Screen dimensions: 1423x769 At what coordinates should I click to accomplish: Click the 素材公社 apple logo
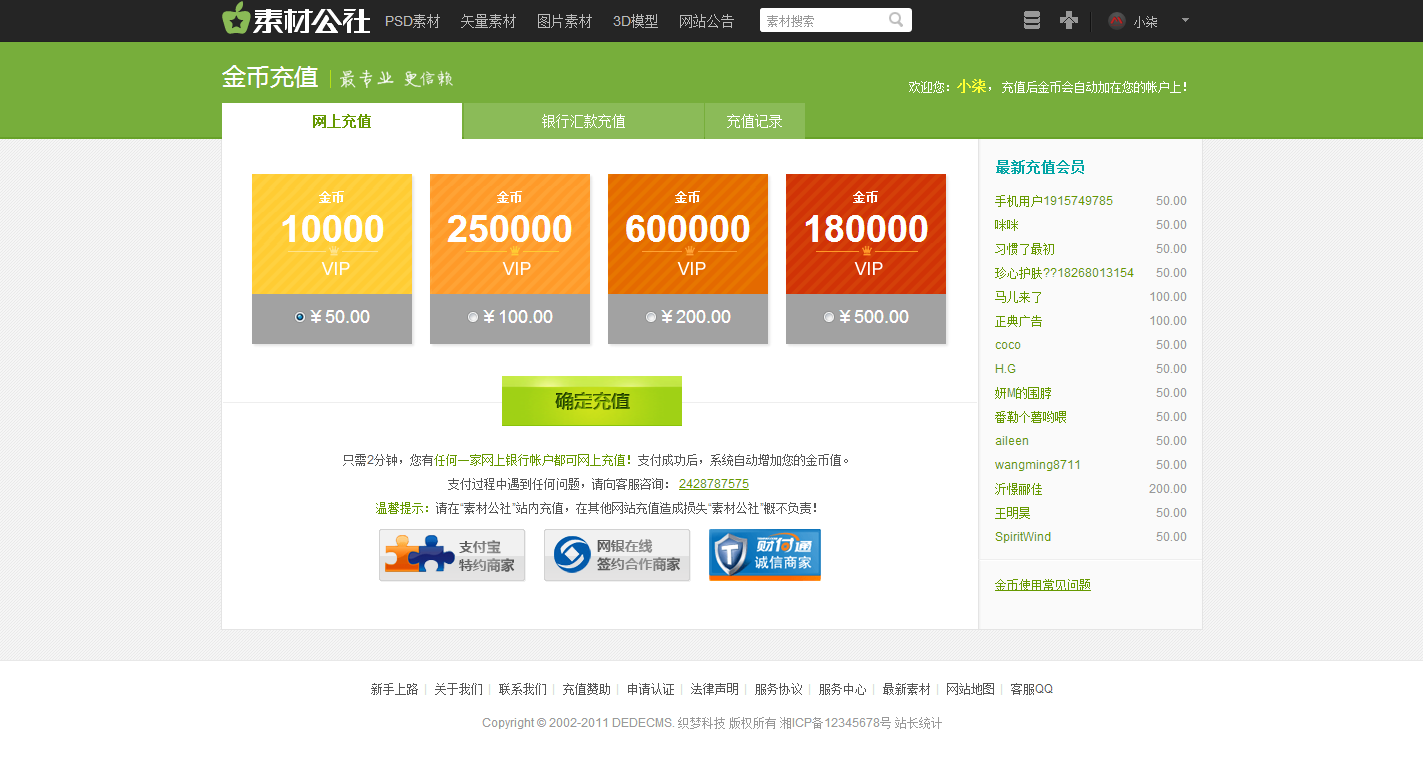(x=236, y=19)
